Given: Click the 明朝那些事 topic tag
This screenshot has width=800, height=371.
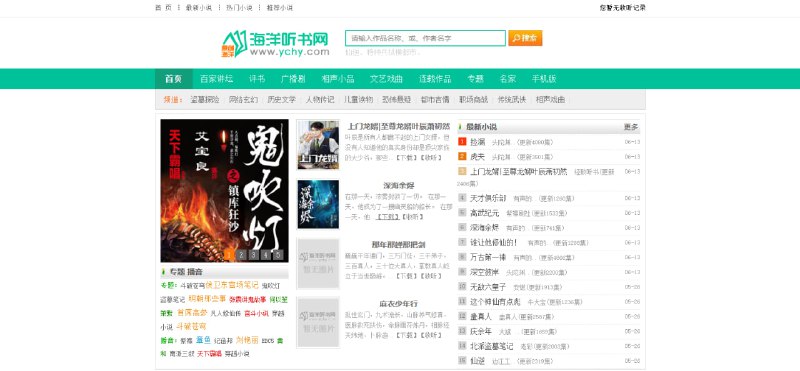Looking at the screenshot, I should (x=207, y=299).
